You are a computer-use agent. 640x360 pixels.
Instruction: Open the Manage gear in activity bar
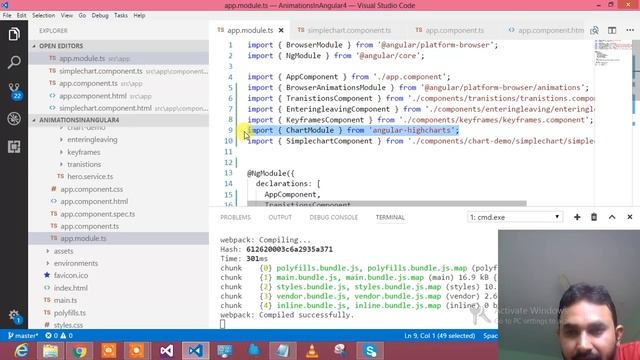(x=14, y=316)
